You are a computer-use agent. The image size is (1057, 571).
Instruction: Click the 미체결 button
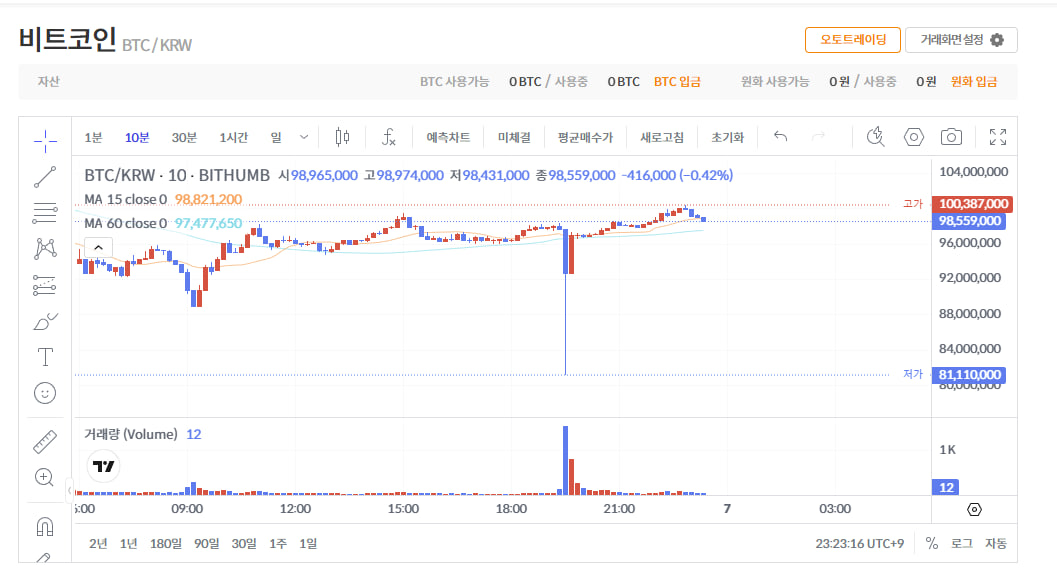pyautogui.click(x=514, y=138)
